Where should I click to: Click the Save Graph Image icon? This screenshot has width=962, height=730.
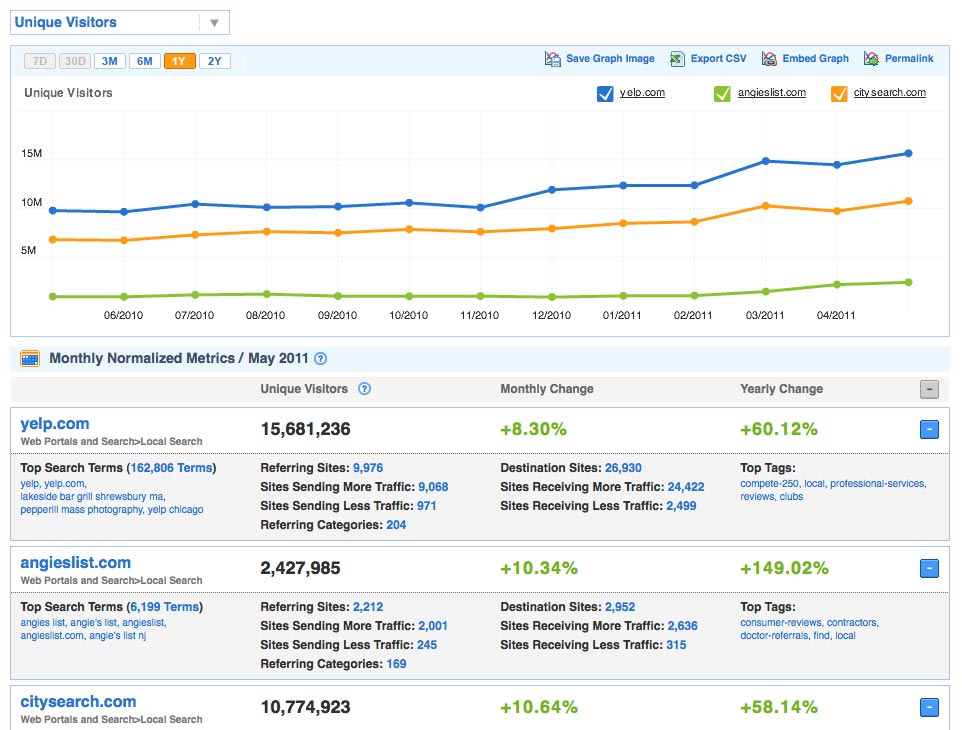pos(552,59)
